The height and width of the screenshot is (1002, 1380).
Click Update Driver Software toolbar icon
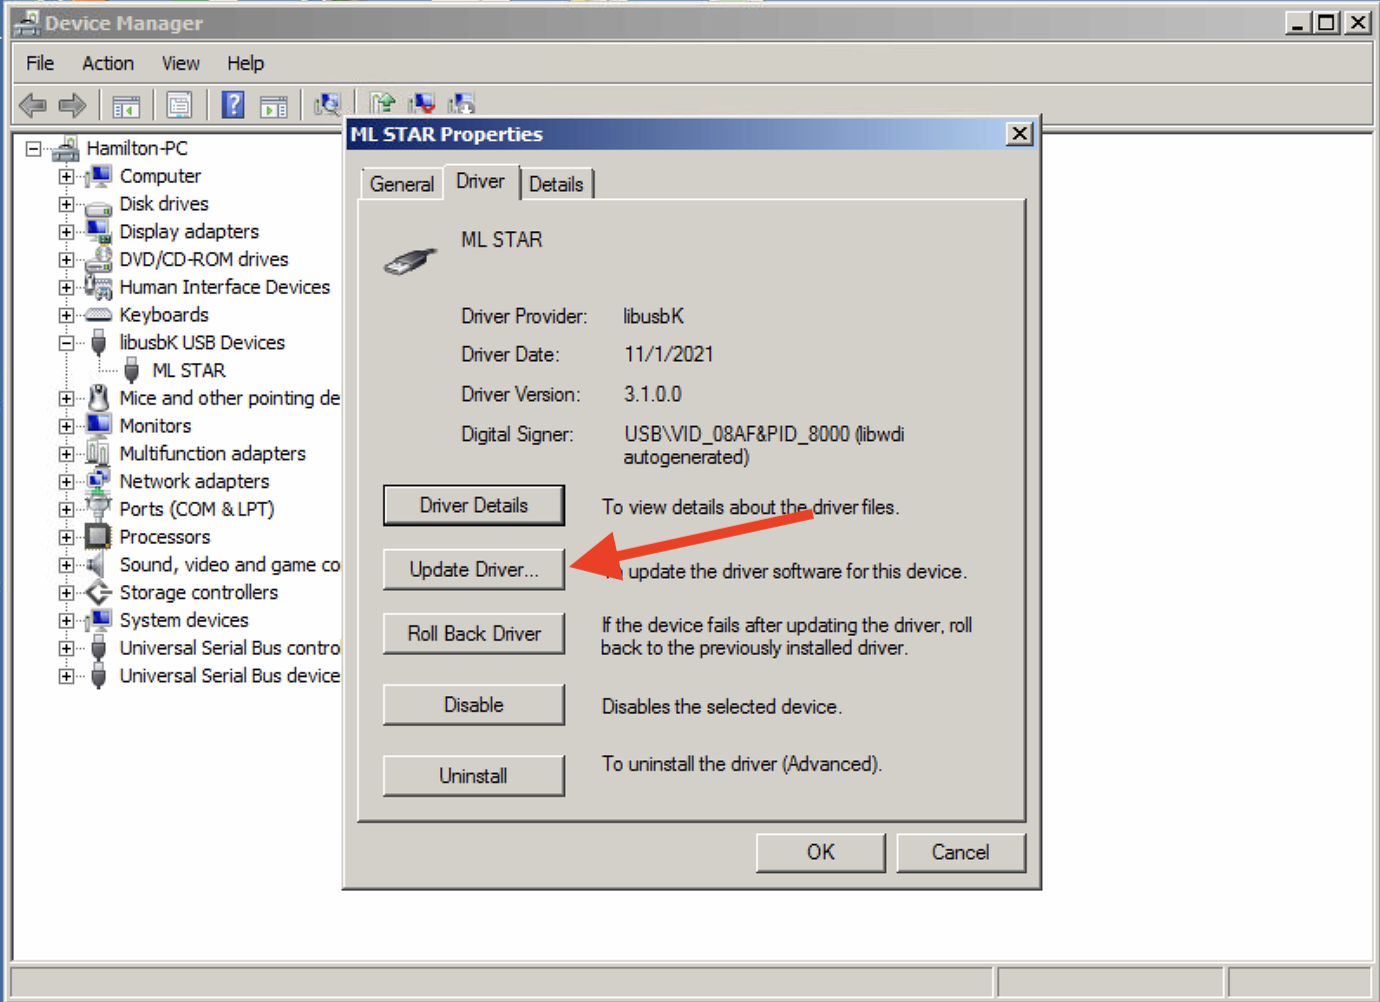coord(382,103)
